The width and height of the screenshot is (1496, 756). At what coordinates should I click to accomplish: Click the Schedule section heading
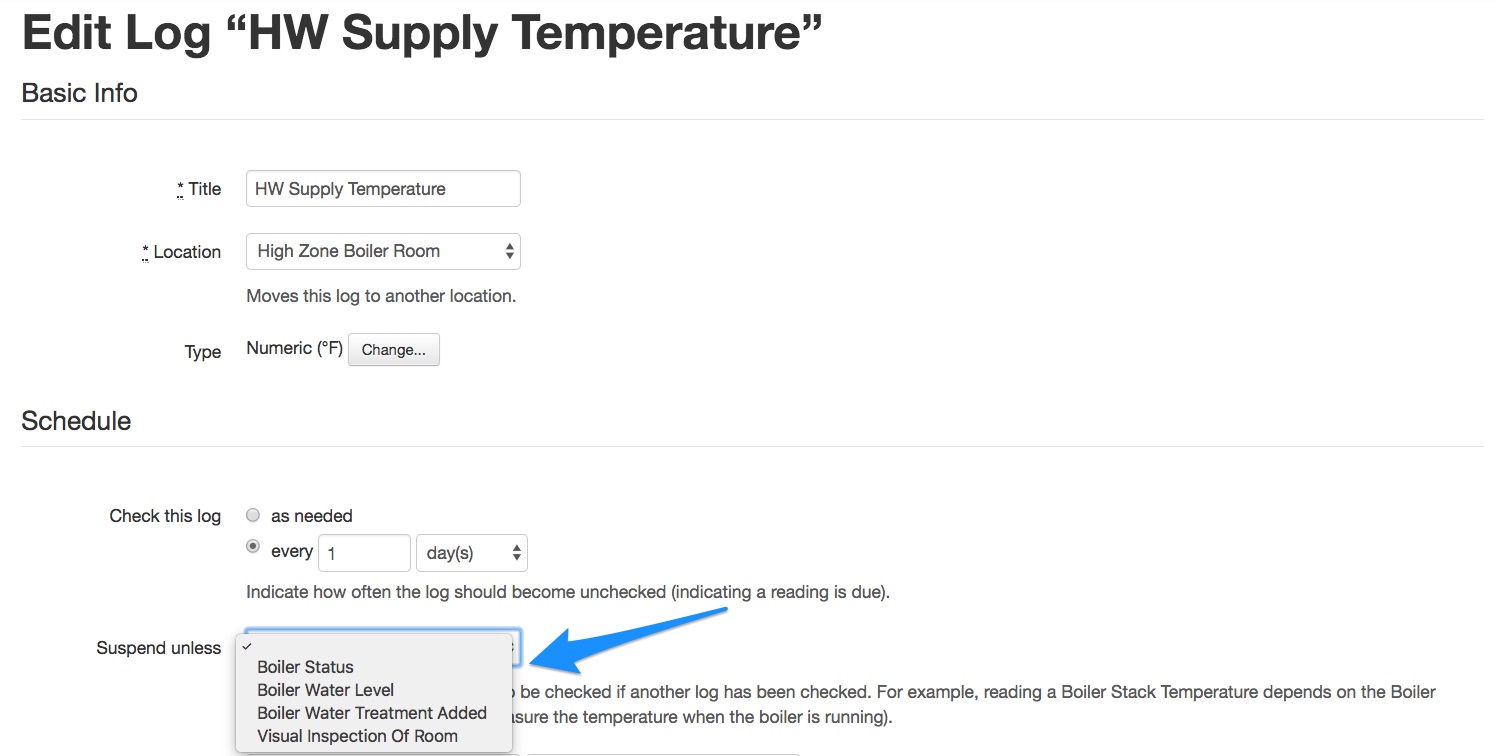point(76,421)
